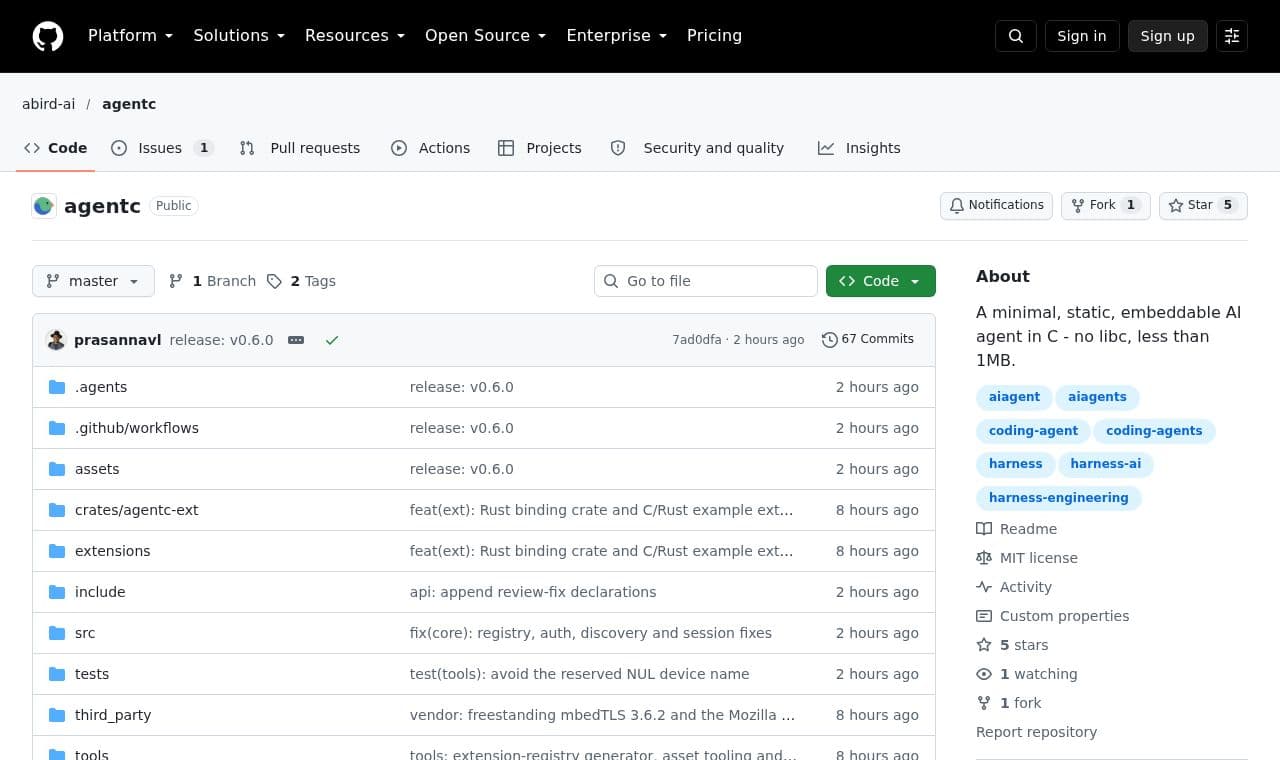Switch to the Actions tab

pyautogui.click(x=431, y=148)
